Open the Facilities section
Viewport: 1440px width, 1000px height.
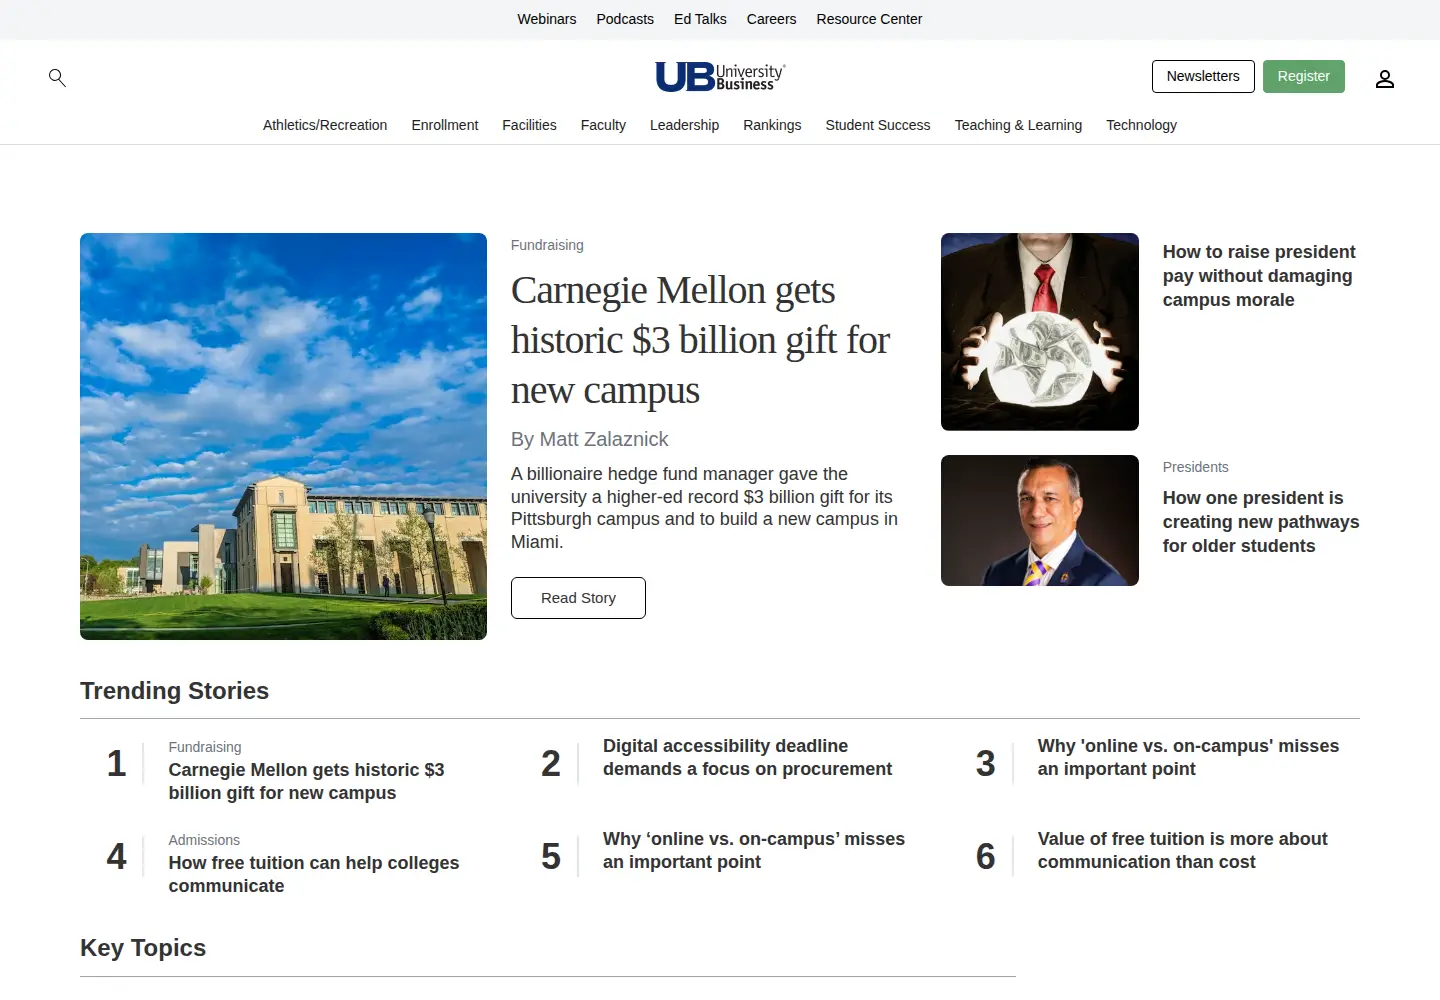529,125
